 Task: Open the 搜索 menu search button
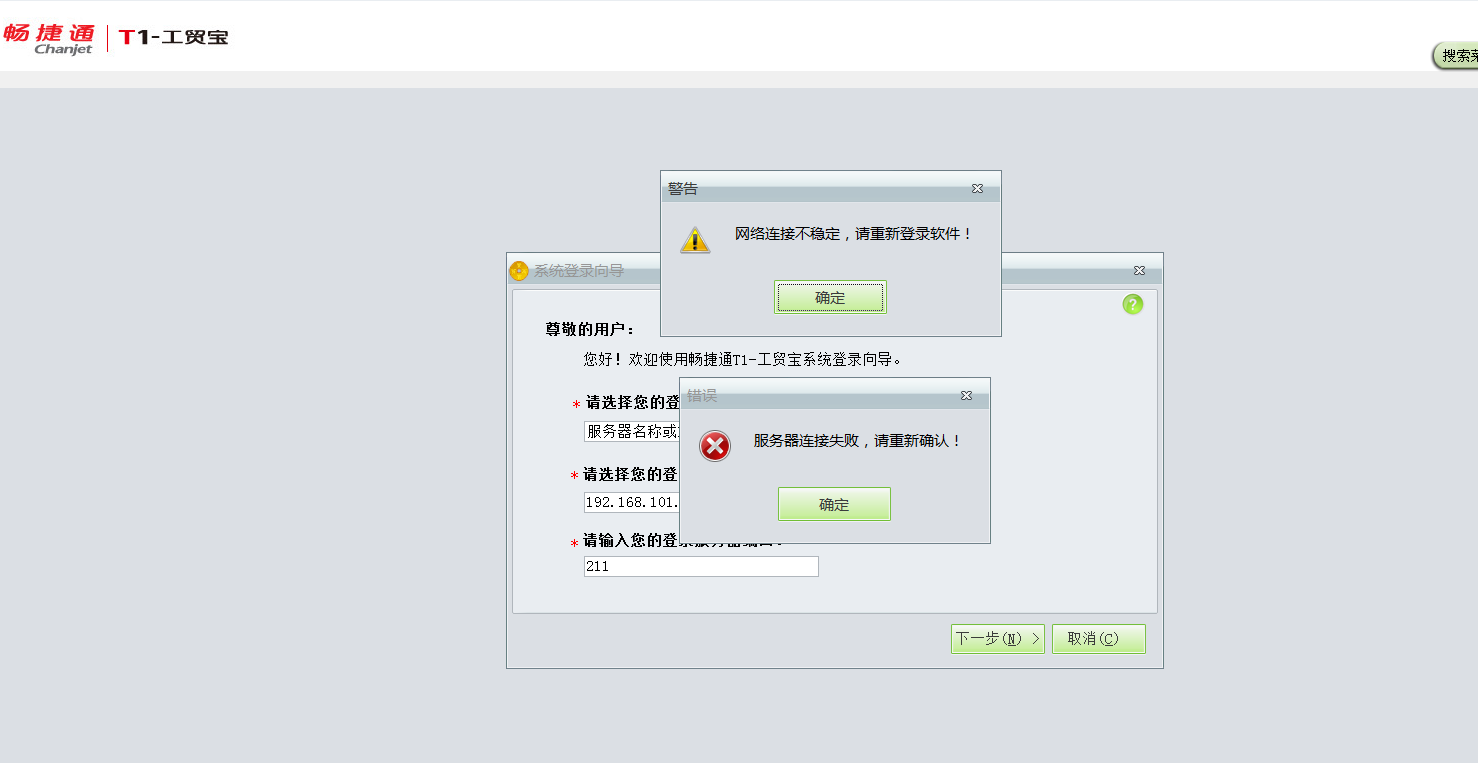[x=1457, y=56]
